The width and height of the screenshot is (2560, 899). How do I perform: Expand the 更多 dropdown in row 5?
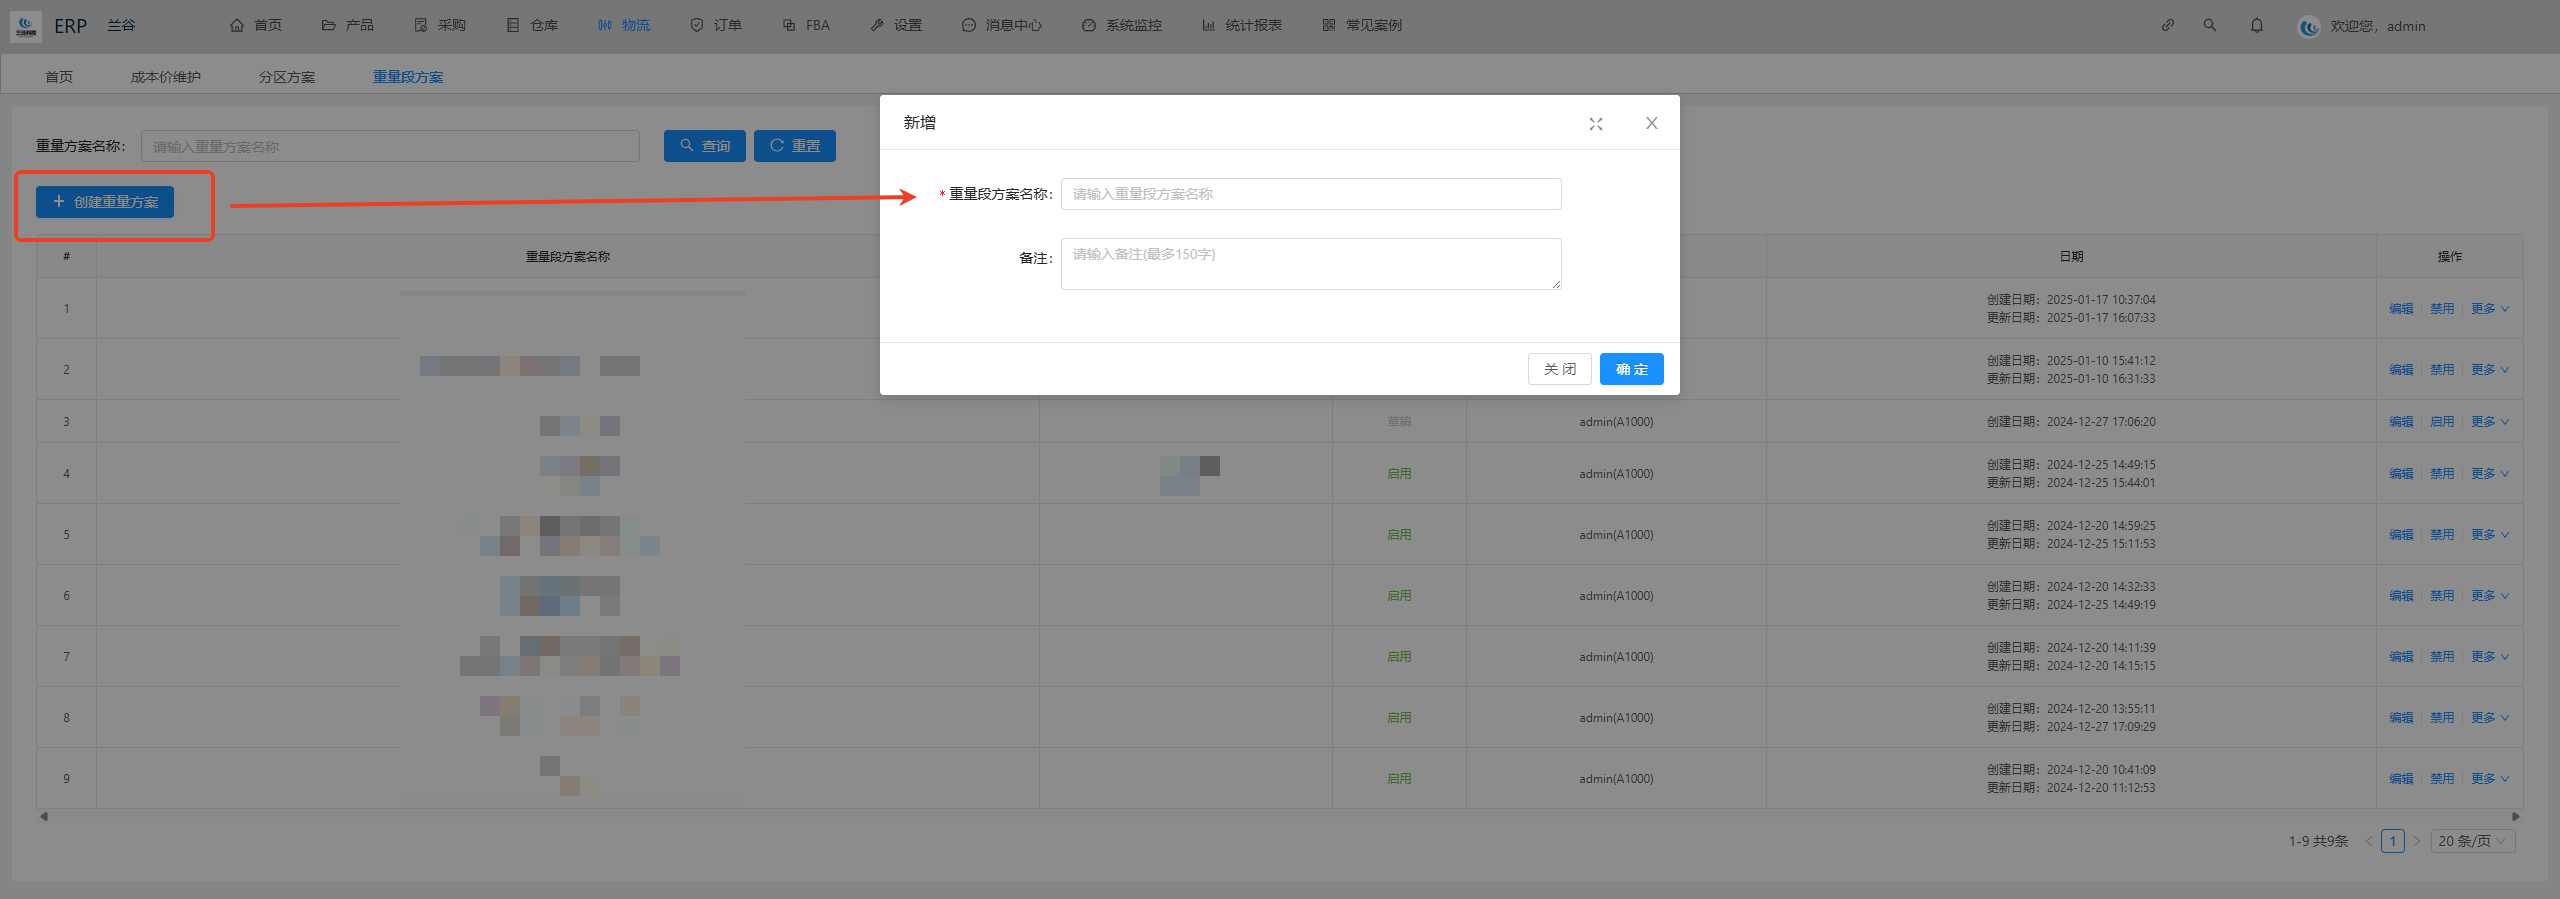(x=2489, y=535)
